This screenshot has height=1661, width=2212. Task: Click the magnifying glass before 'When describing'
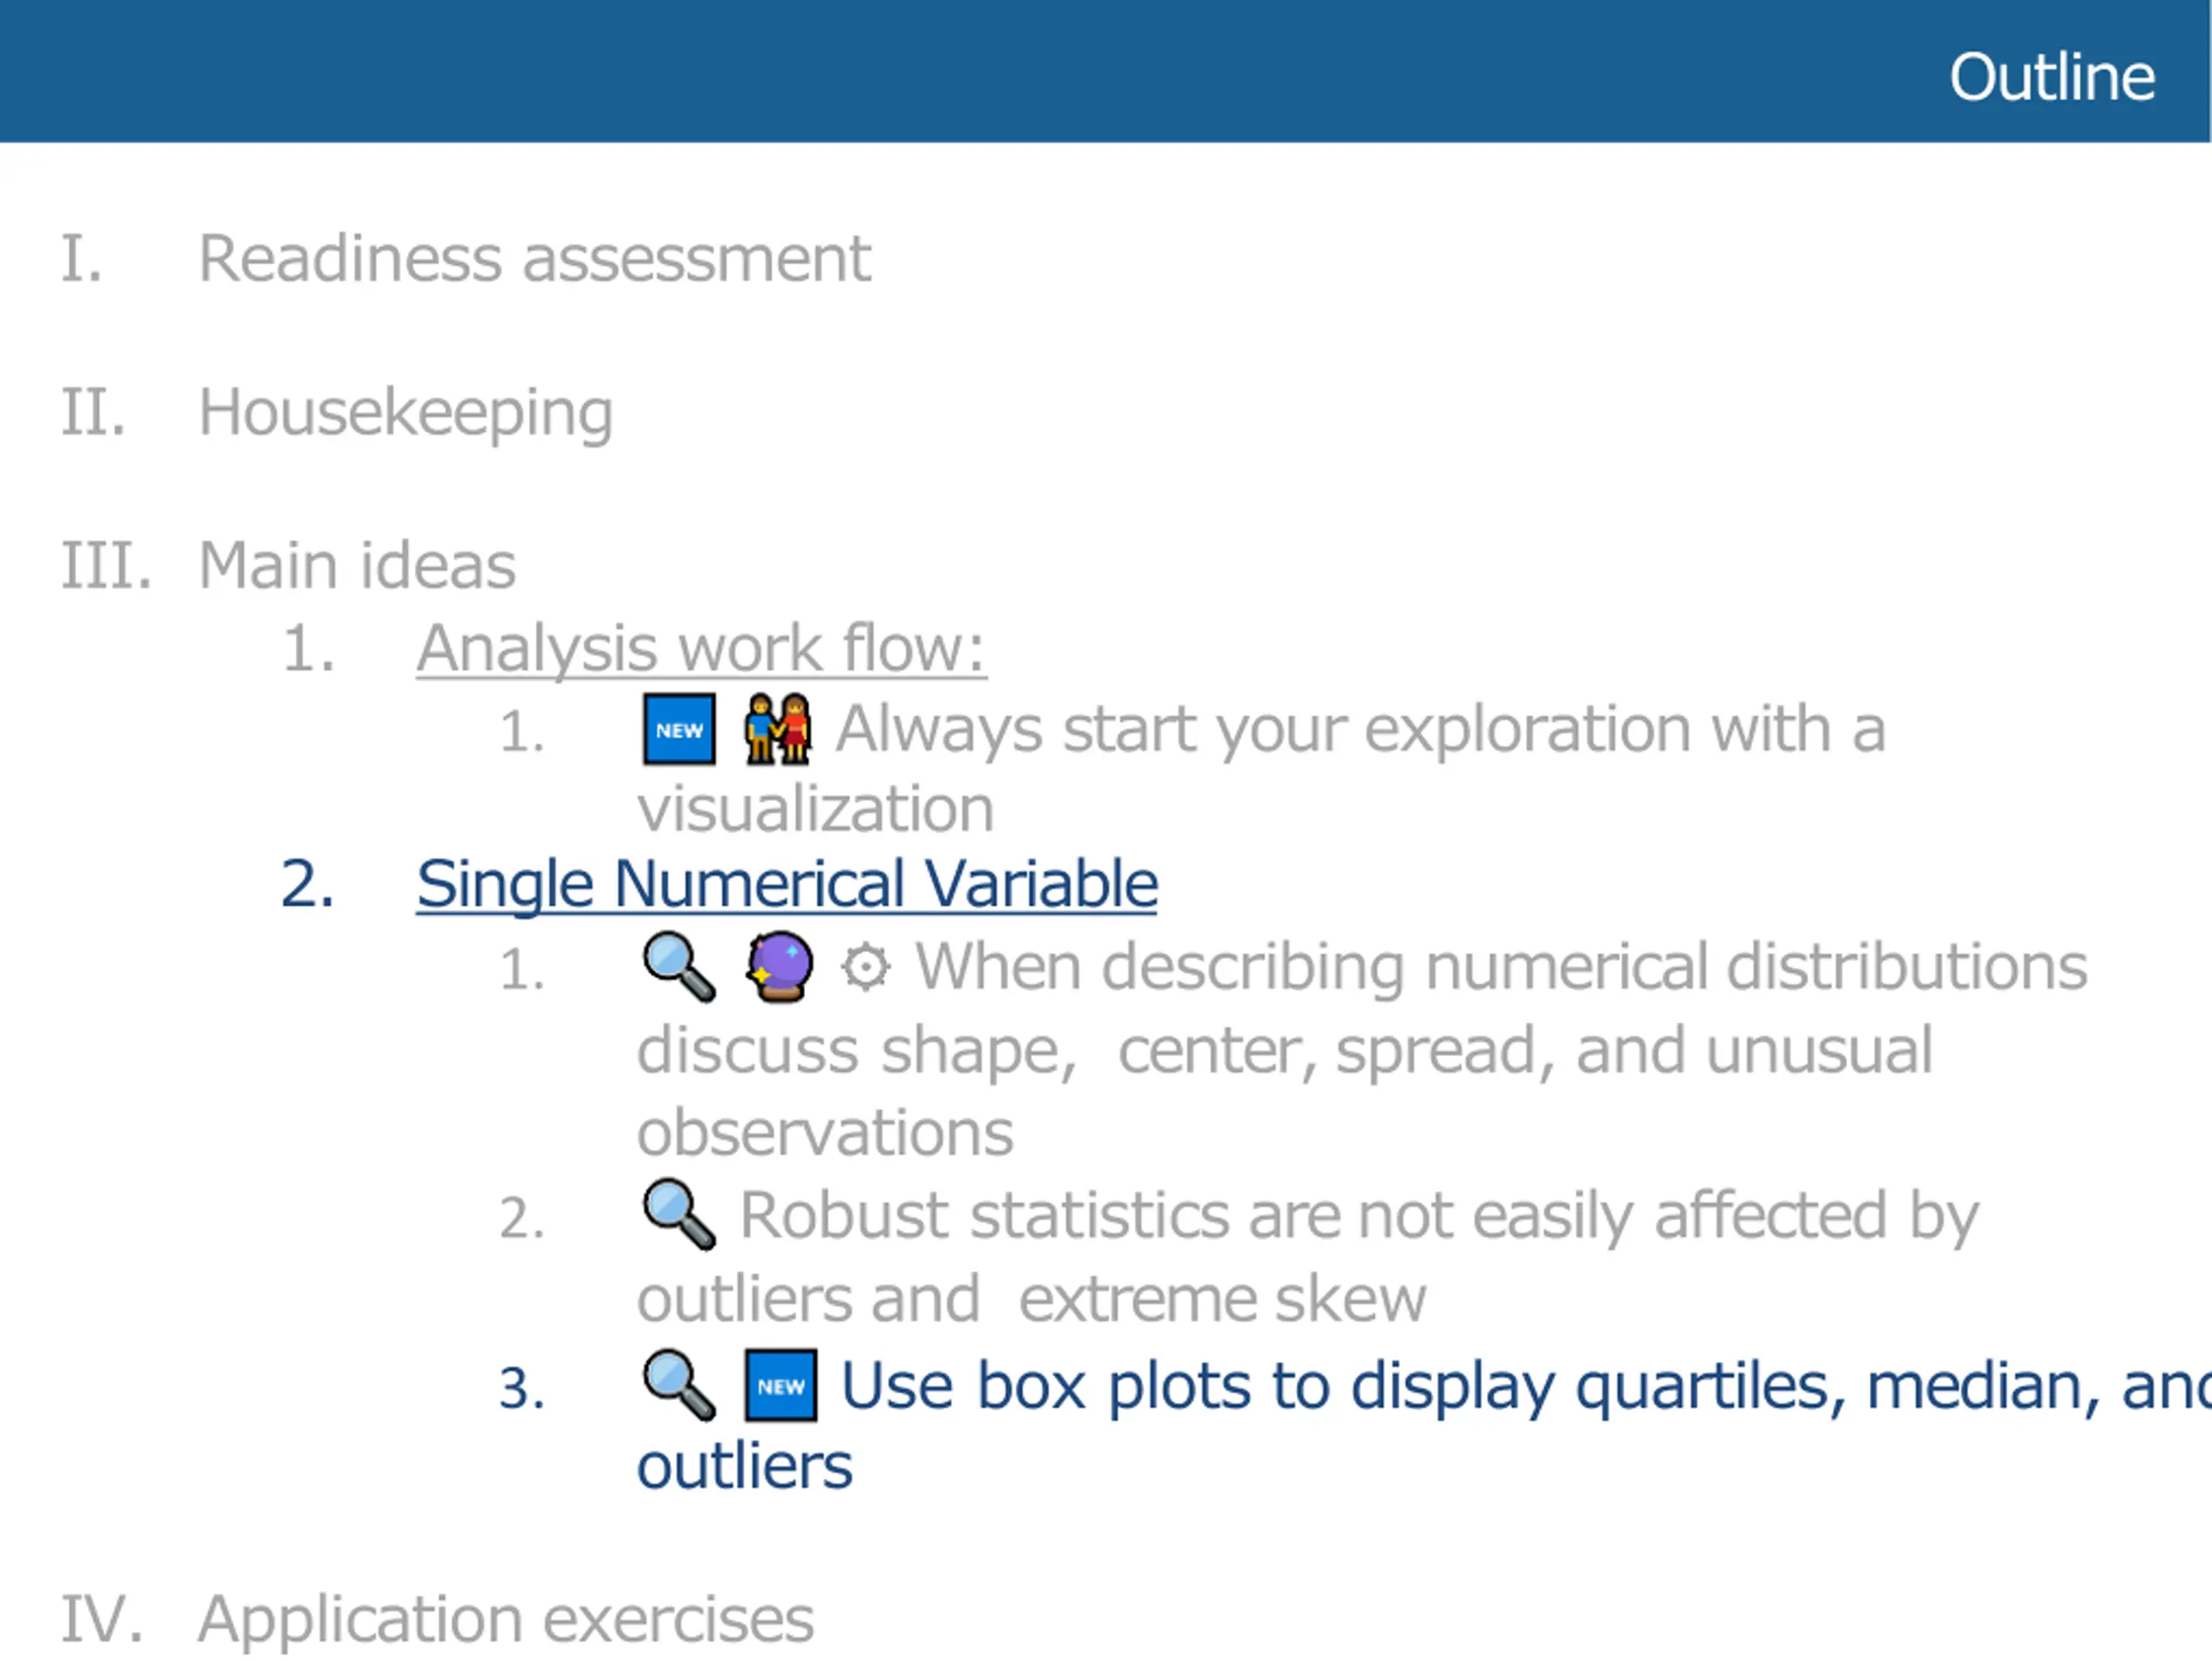pyautogui.click(x=679, y=967)
